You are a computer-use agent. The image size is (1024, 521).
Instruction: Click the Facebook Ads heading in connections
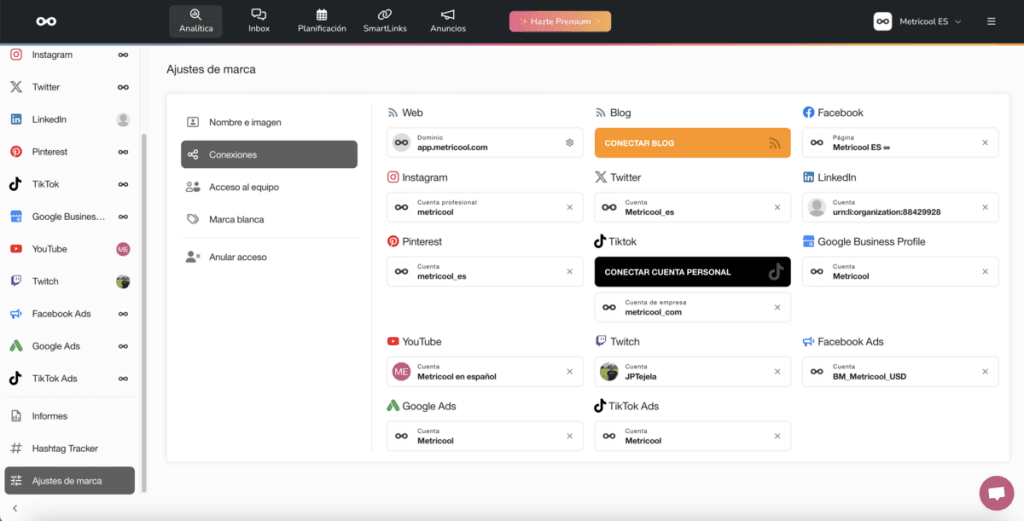[850, 341]
